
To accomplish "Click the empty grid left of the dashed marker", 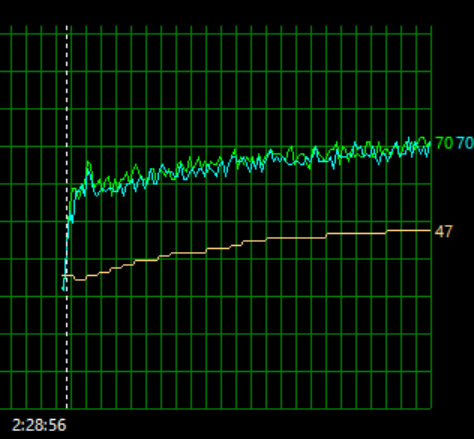I will tap(33, 217).
